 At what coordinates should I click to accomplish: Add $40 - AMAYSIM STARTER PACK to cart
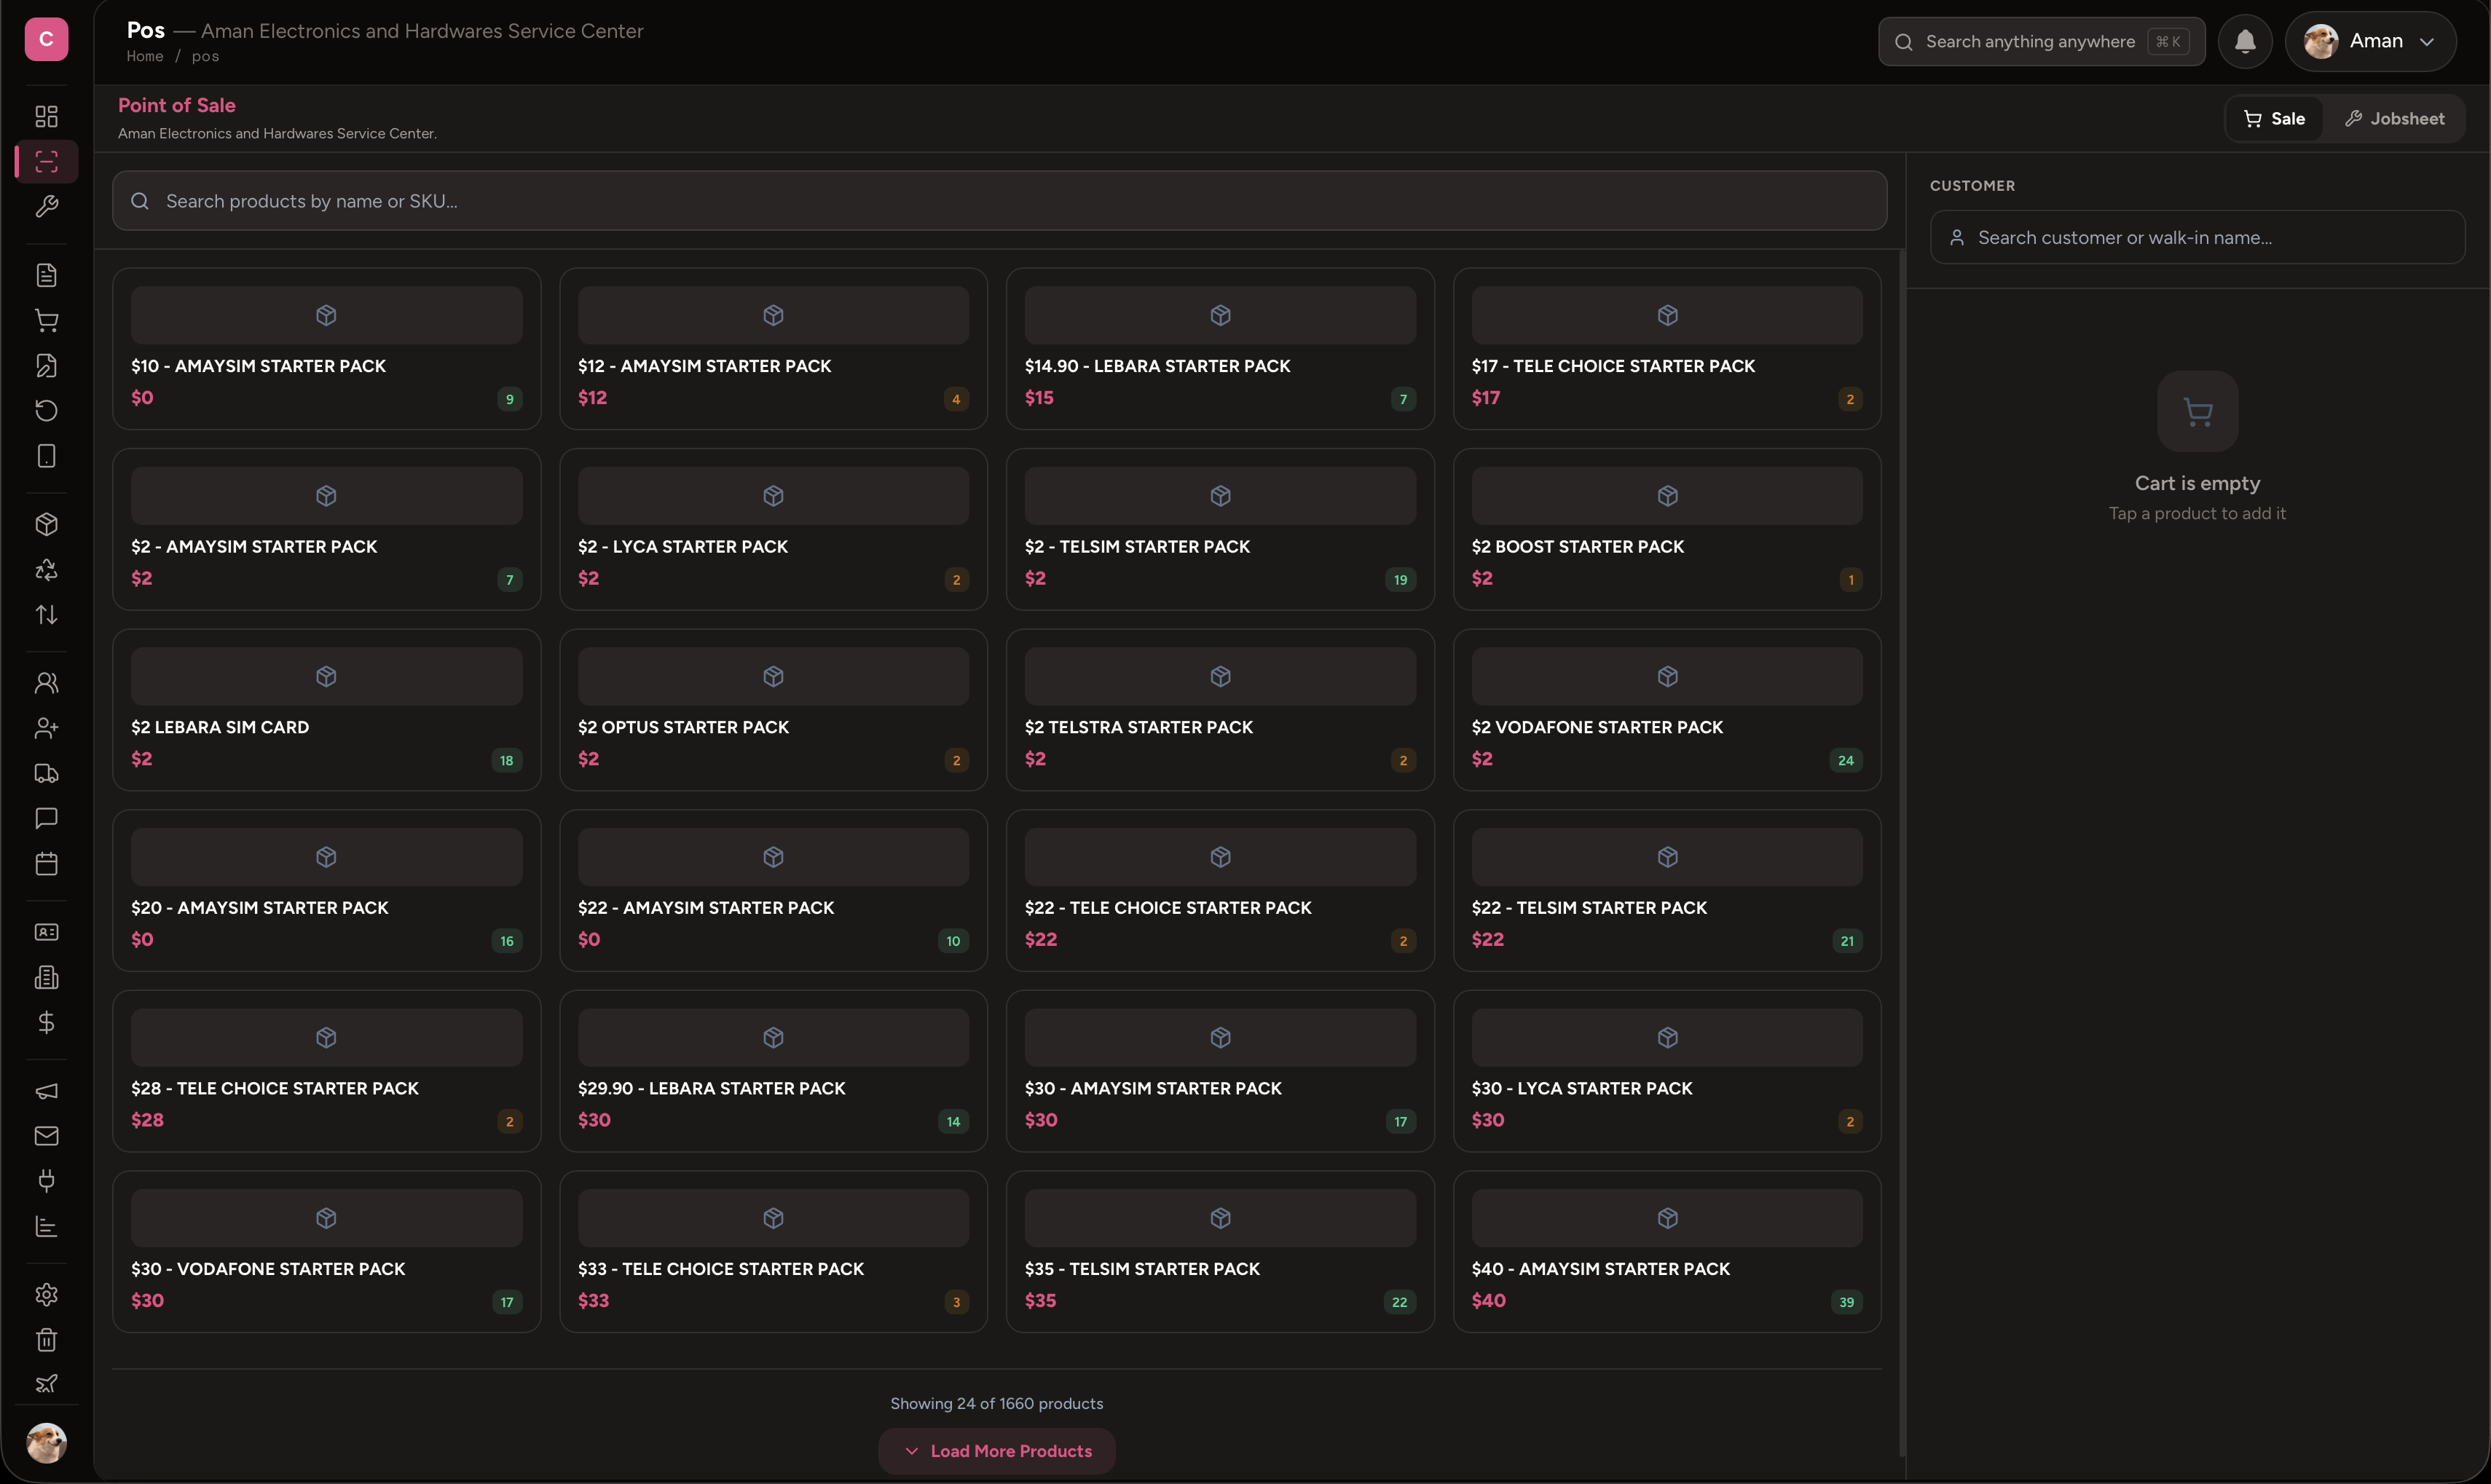pyautogui.click(x=1667, y=1252)
